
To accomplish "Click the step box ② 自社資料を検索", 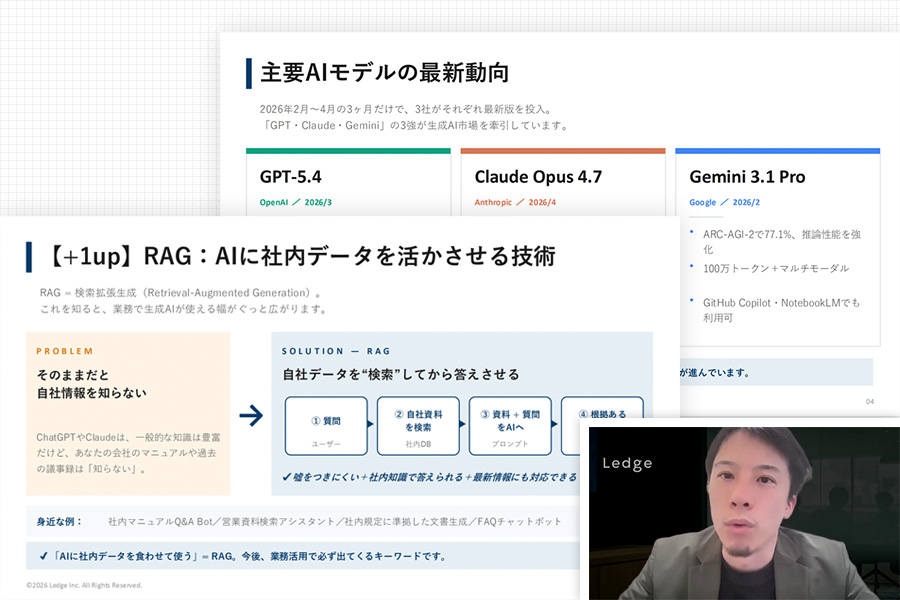I will [x=418, y=425].
